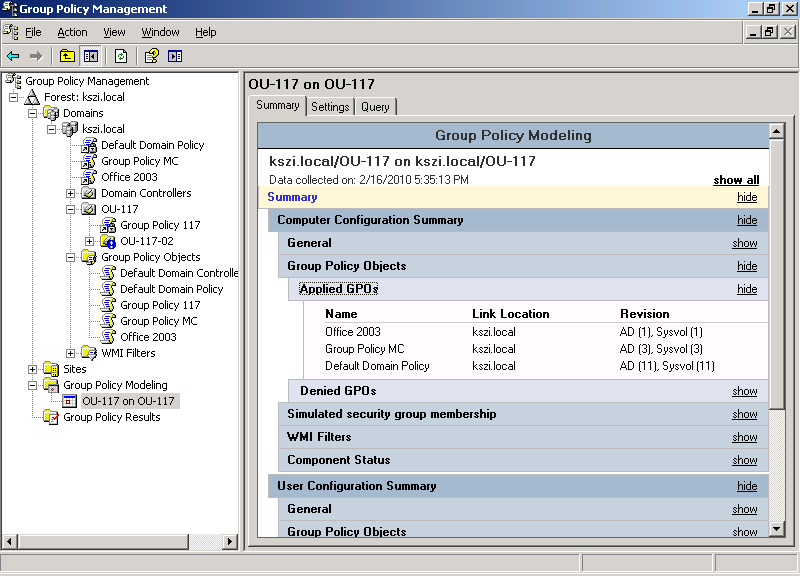This screenshot has width=800, height=576.
Task: Collapse the OU-117 tree node
Action: 70,209
